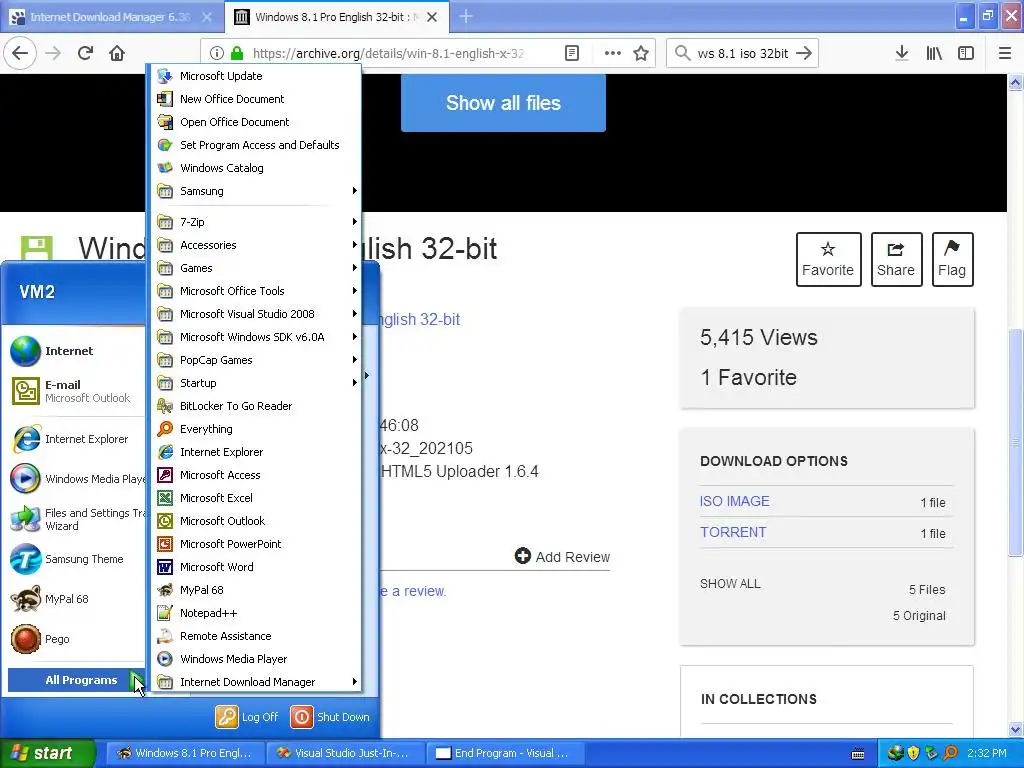The image size is (1024, 768).
Task: Click the BitLocker To Go Reader icon
Action: 165,406
